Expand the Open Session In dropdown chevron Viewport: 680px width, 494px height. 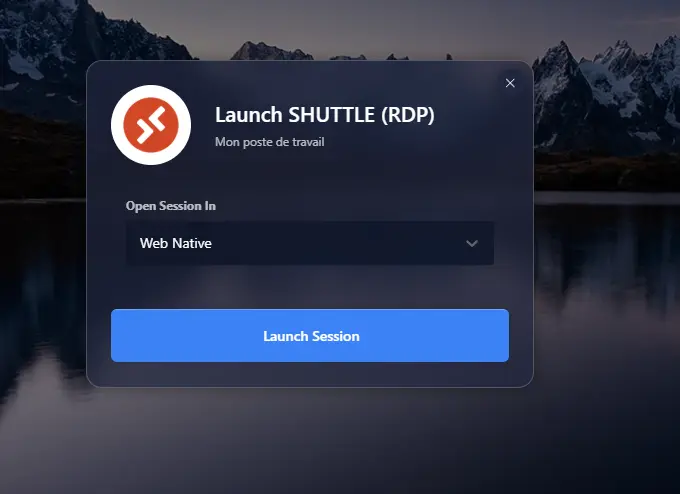[x=472, y=243]
